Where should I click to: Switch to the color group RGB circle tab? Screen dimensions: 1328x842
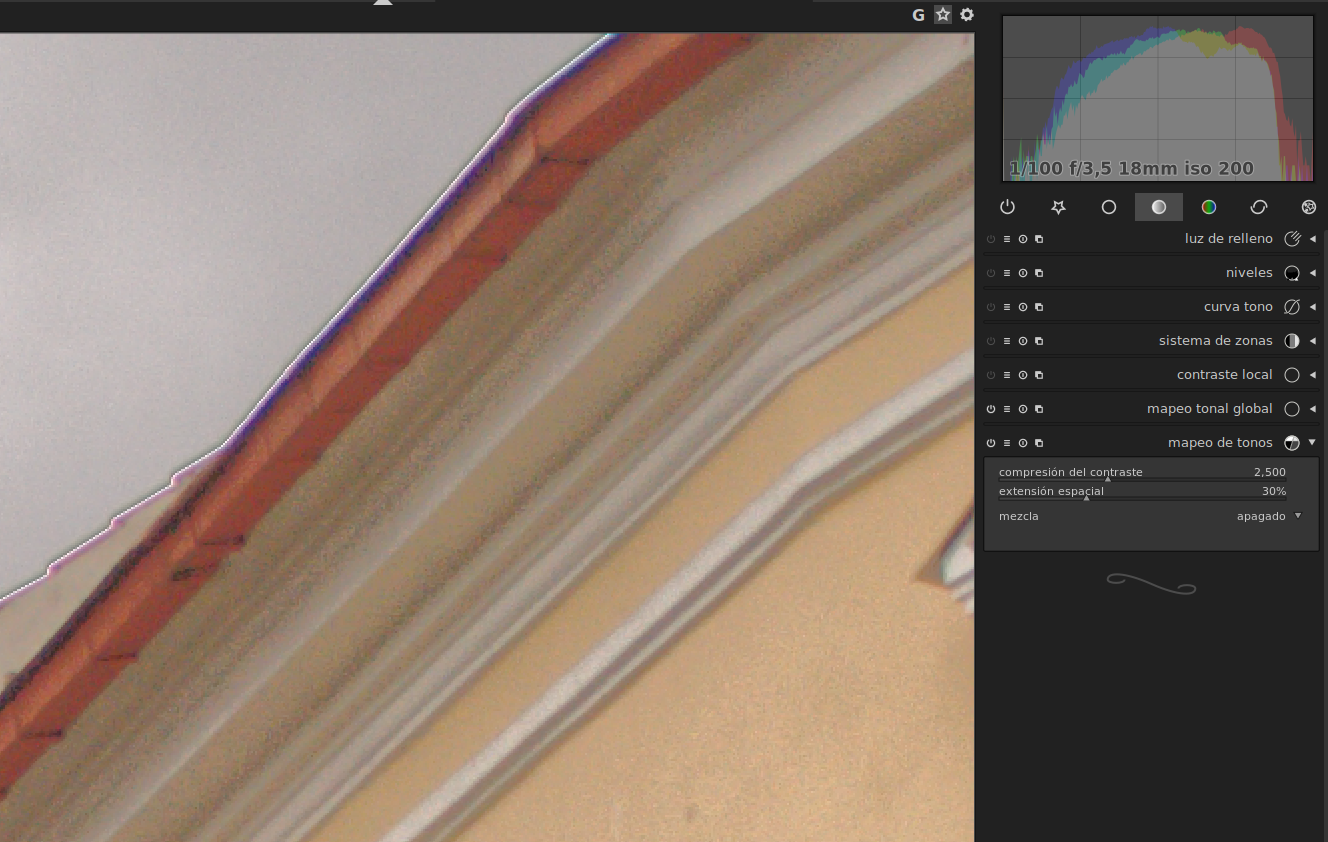(1209, 207)
